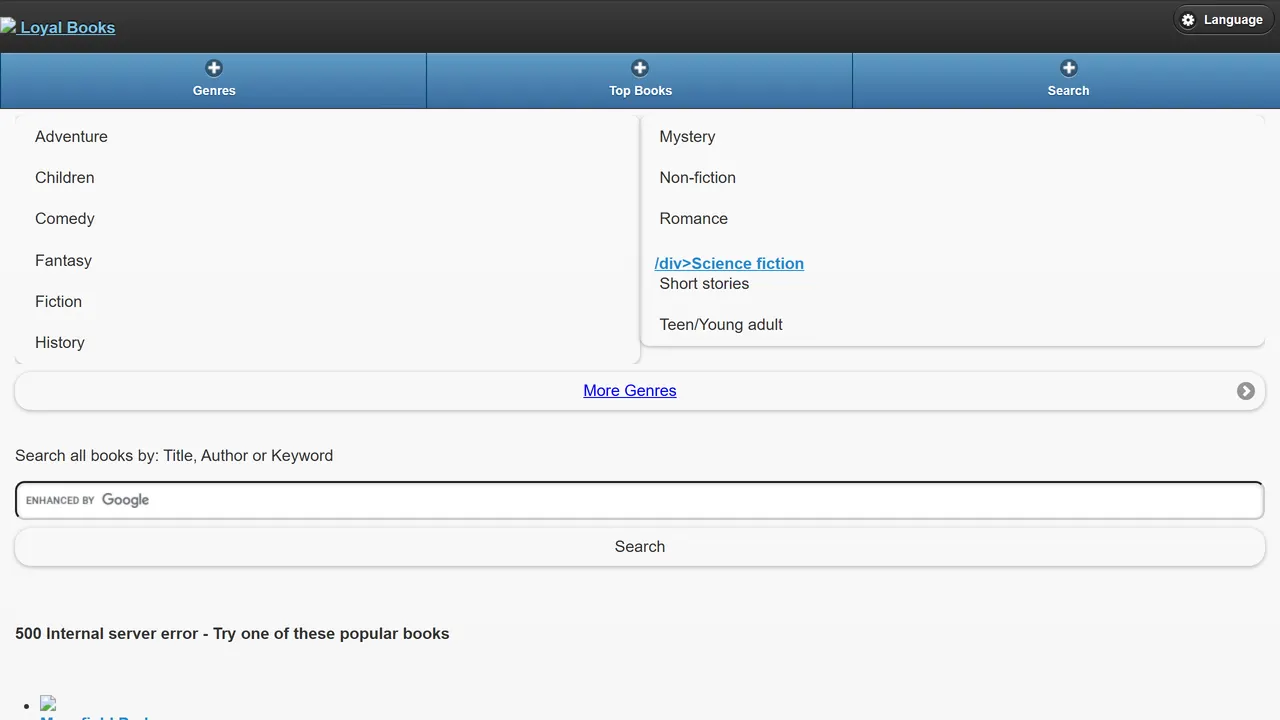The width and height of the screenshot is (1280, 720).
Task: Click the arrow icon beside More Genres
Action: (x=1246, y=391)
